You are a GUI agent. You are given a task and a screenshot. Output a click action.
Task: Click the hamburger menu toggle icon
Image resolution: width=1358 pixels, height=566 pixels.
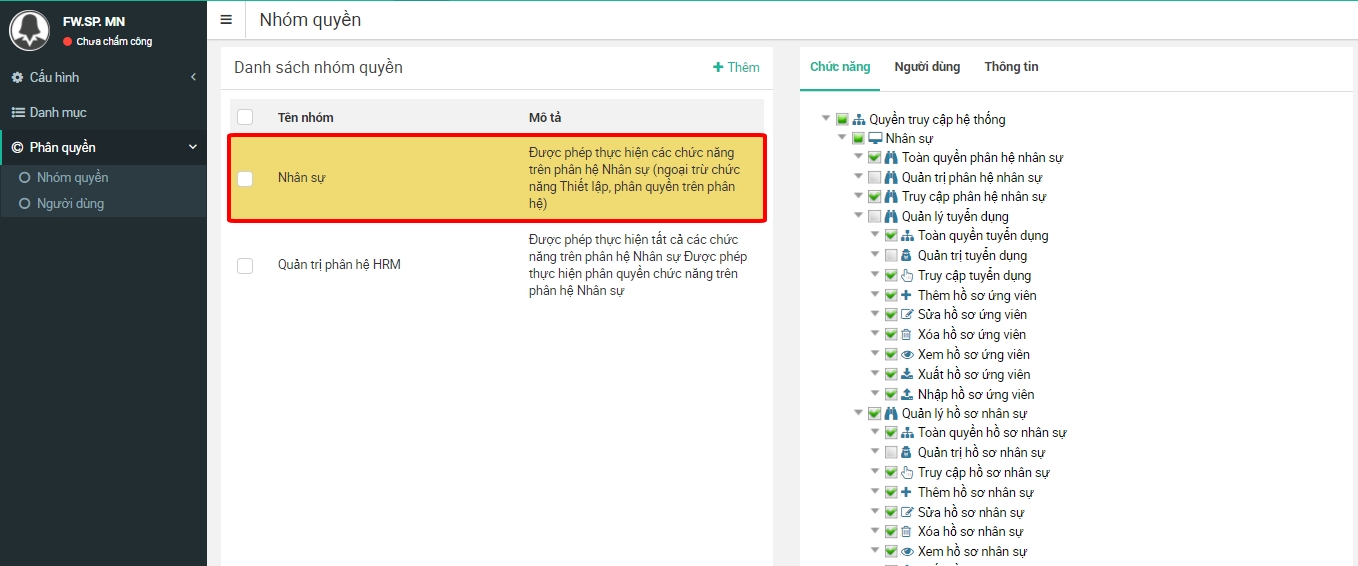point(226,20)
